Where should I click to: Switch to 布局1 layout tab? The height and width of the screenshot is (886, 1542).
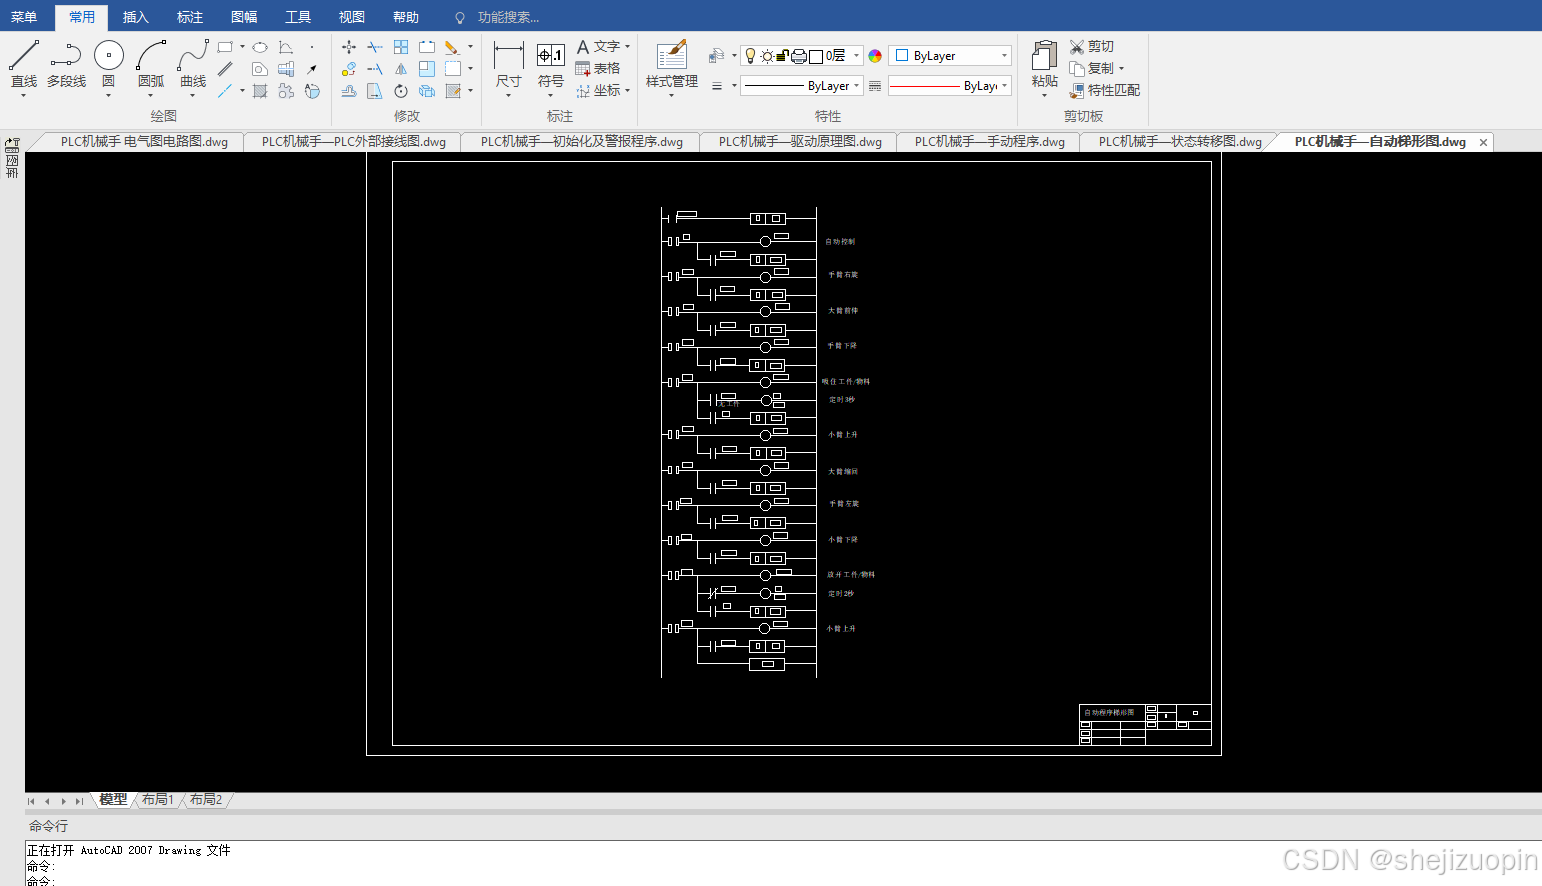coord(158,800)
